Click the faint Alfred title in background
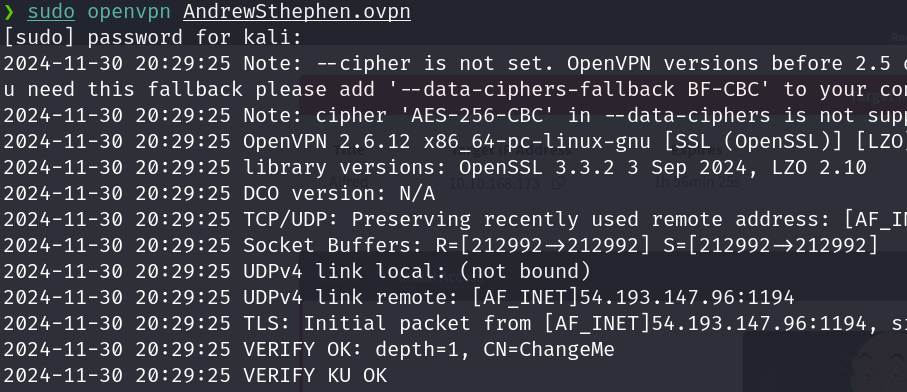The width and height of the screenshot is (907, 392). (348, 182)
